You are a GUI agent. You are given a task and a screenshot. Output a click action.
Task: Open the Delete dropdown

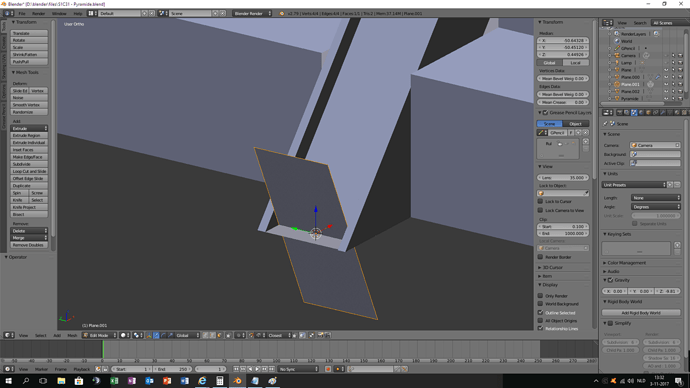click(x=29, y=231)
